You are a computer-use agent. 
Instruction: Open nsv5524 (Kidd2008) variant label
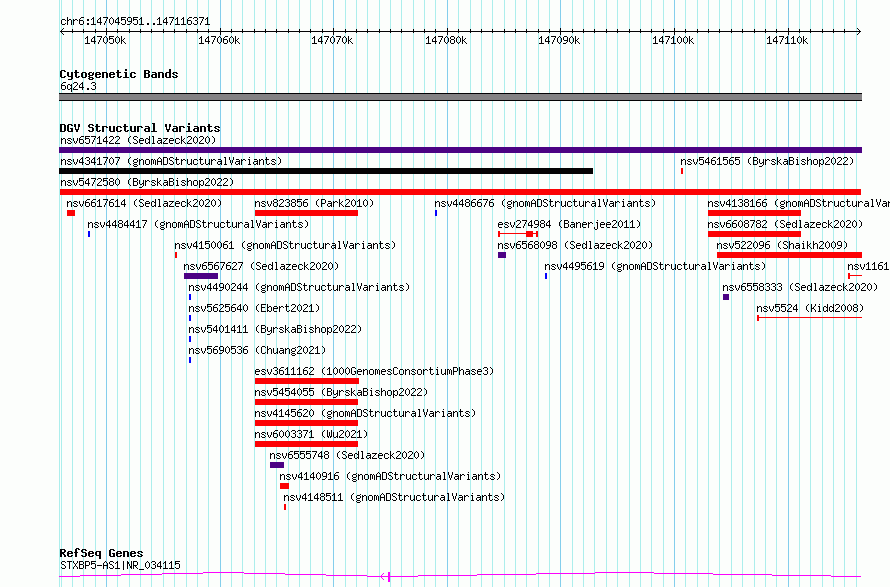[x=810, y=308]
